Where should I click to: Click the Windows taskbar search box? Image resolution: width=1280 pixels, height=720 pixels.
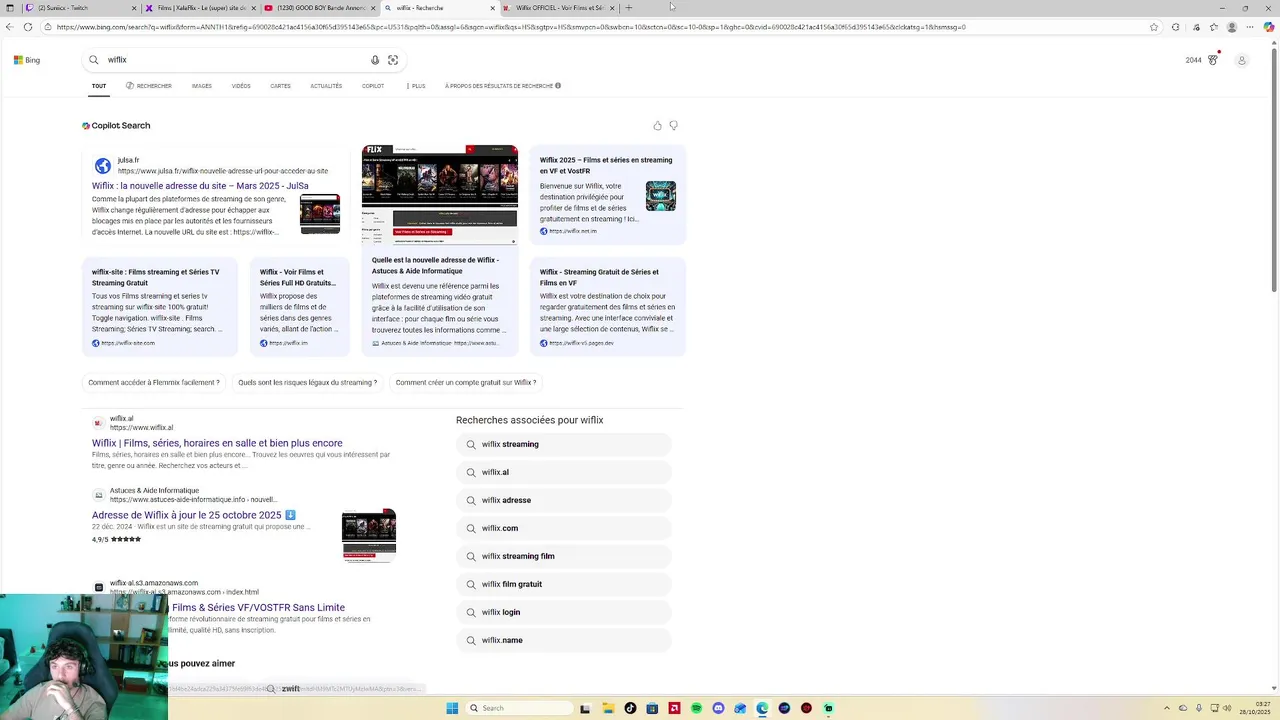pos(520,708)
